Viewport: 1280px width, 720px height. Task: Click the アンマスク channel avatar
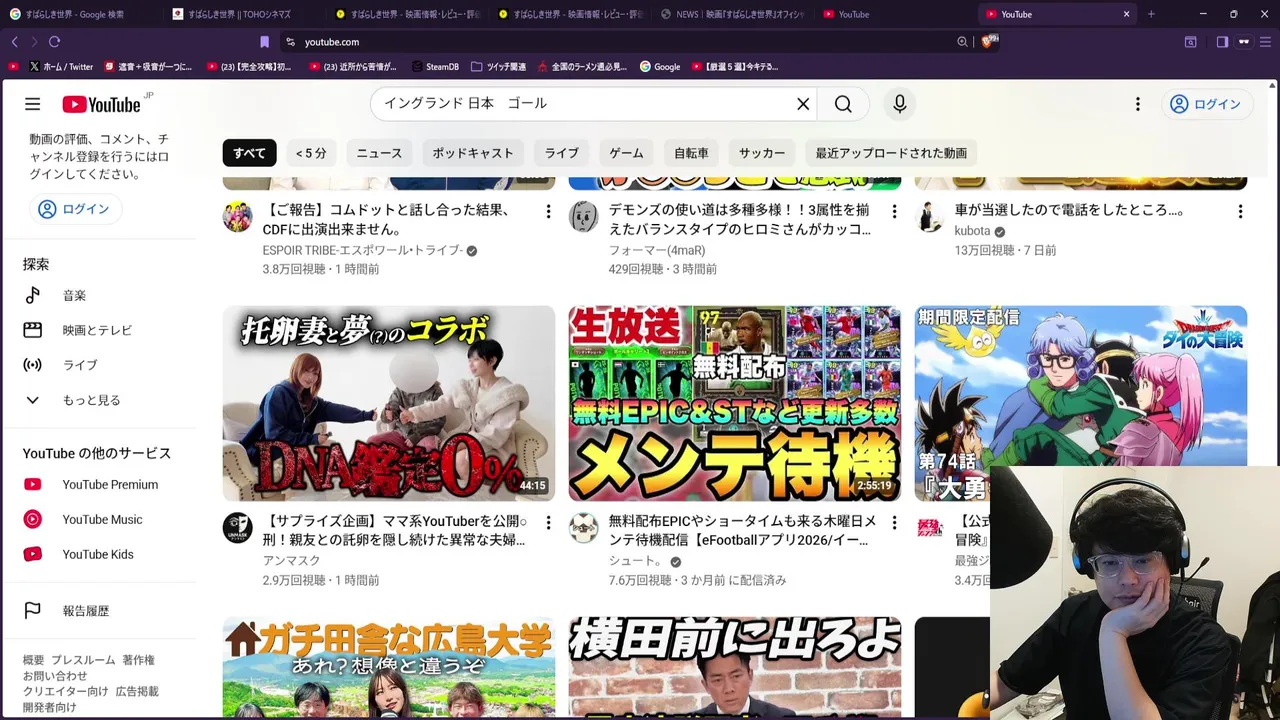click(238, 528)
